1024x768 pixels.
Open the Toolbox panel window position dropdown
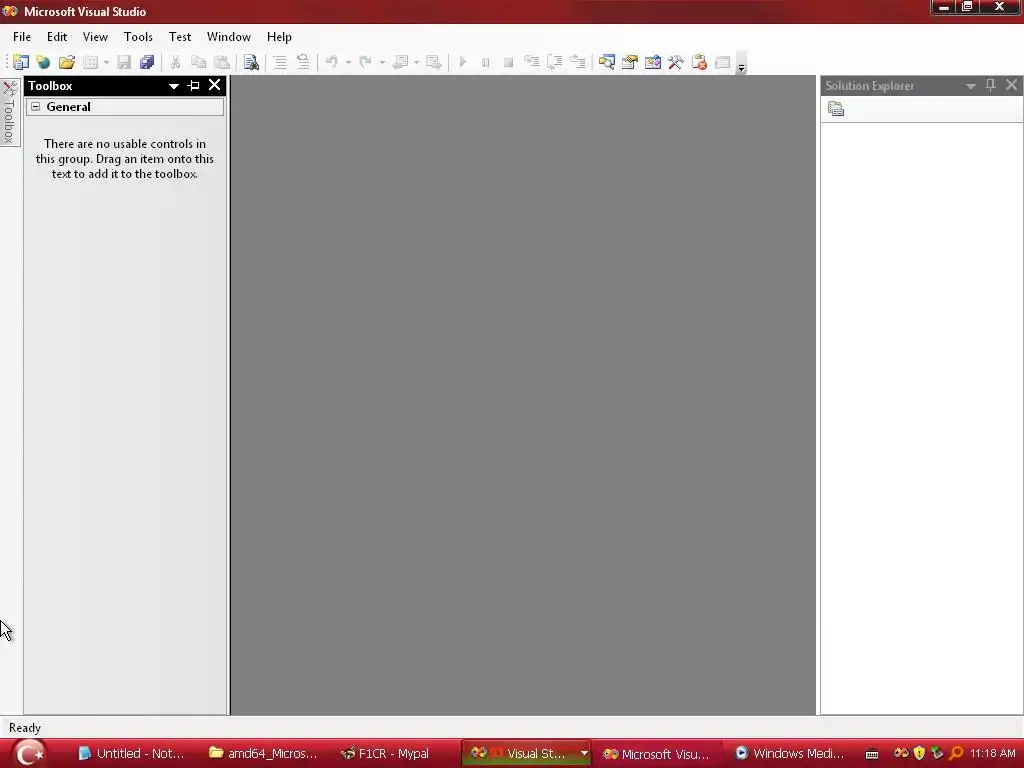[x=174, y=86]
